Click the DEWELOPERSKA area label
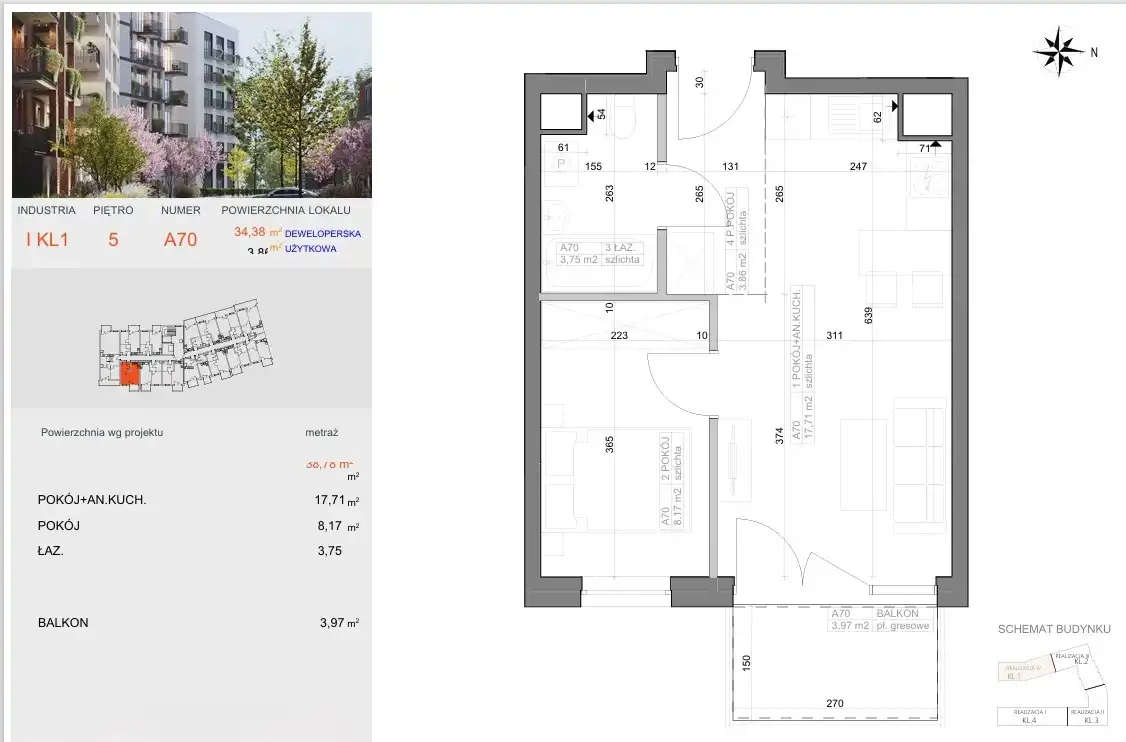Screen dimensions: 1126x742 [323, 233]
